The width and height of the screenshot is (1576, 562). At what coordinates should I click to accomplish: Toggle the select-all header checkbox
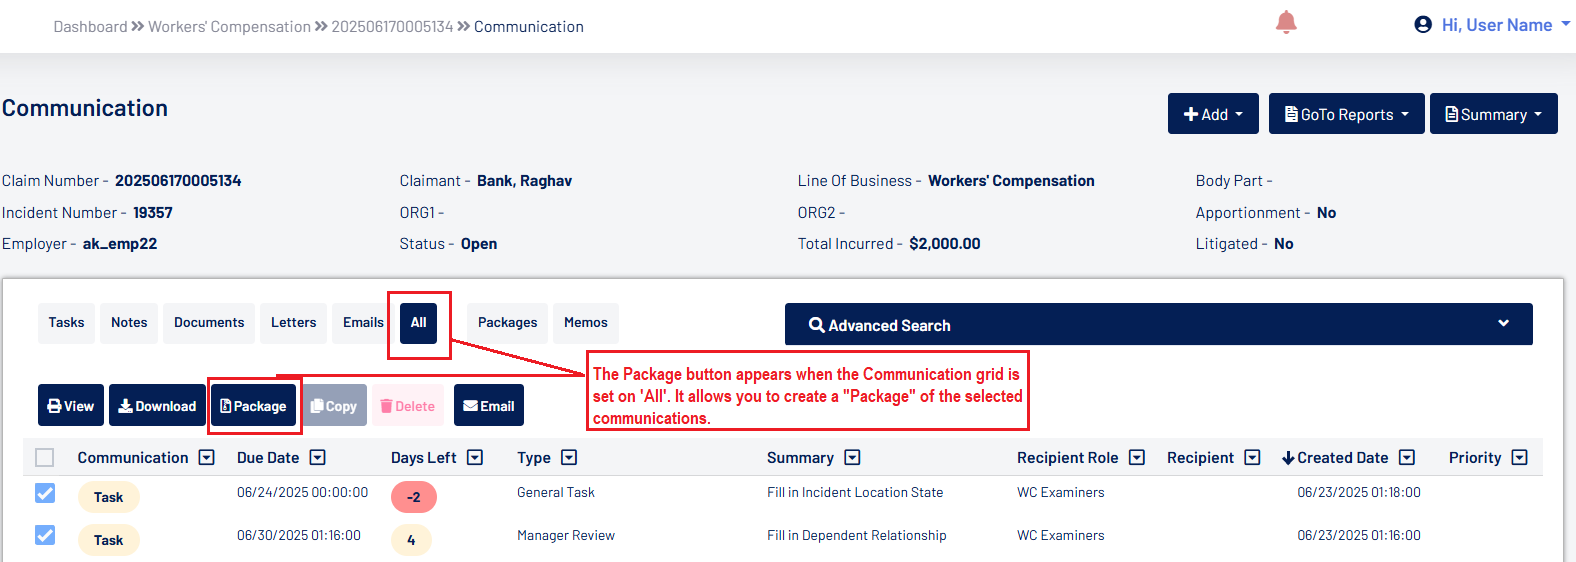coord(45,458)
